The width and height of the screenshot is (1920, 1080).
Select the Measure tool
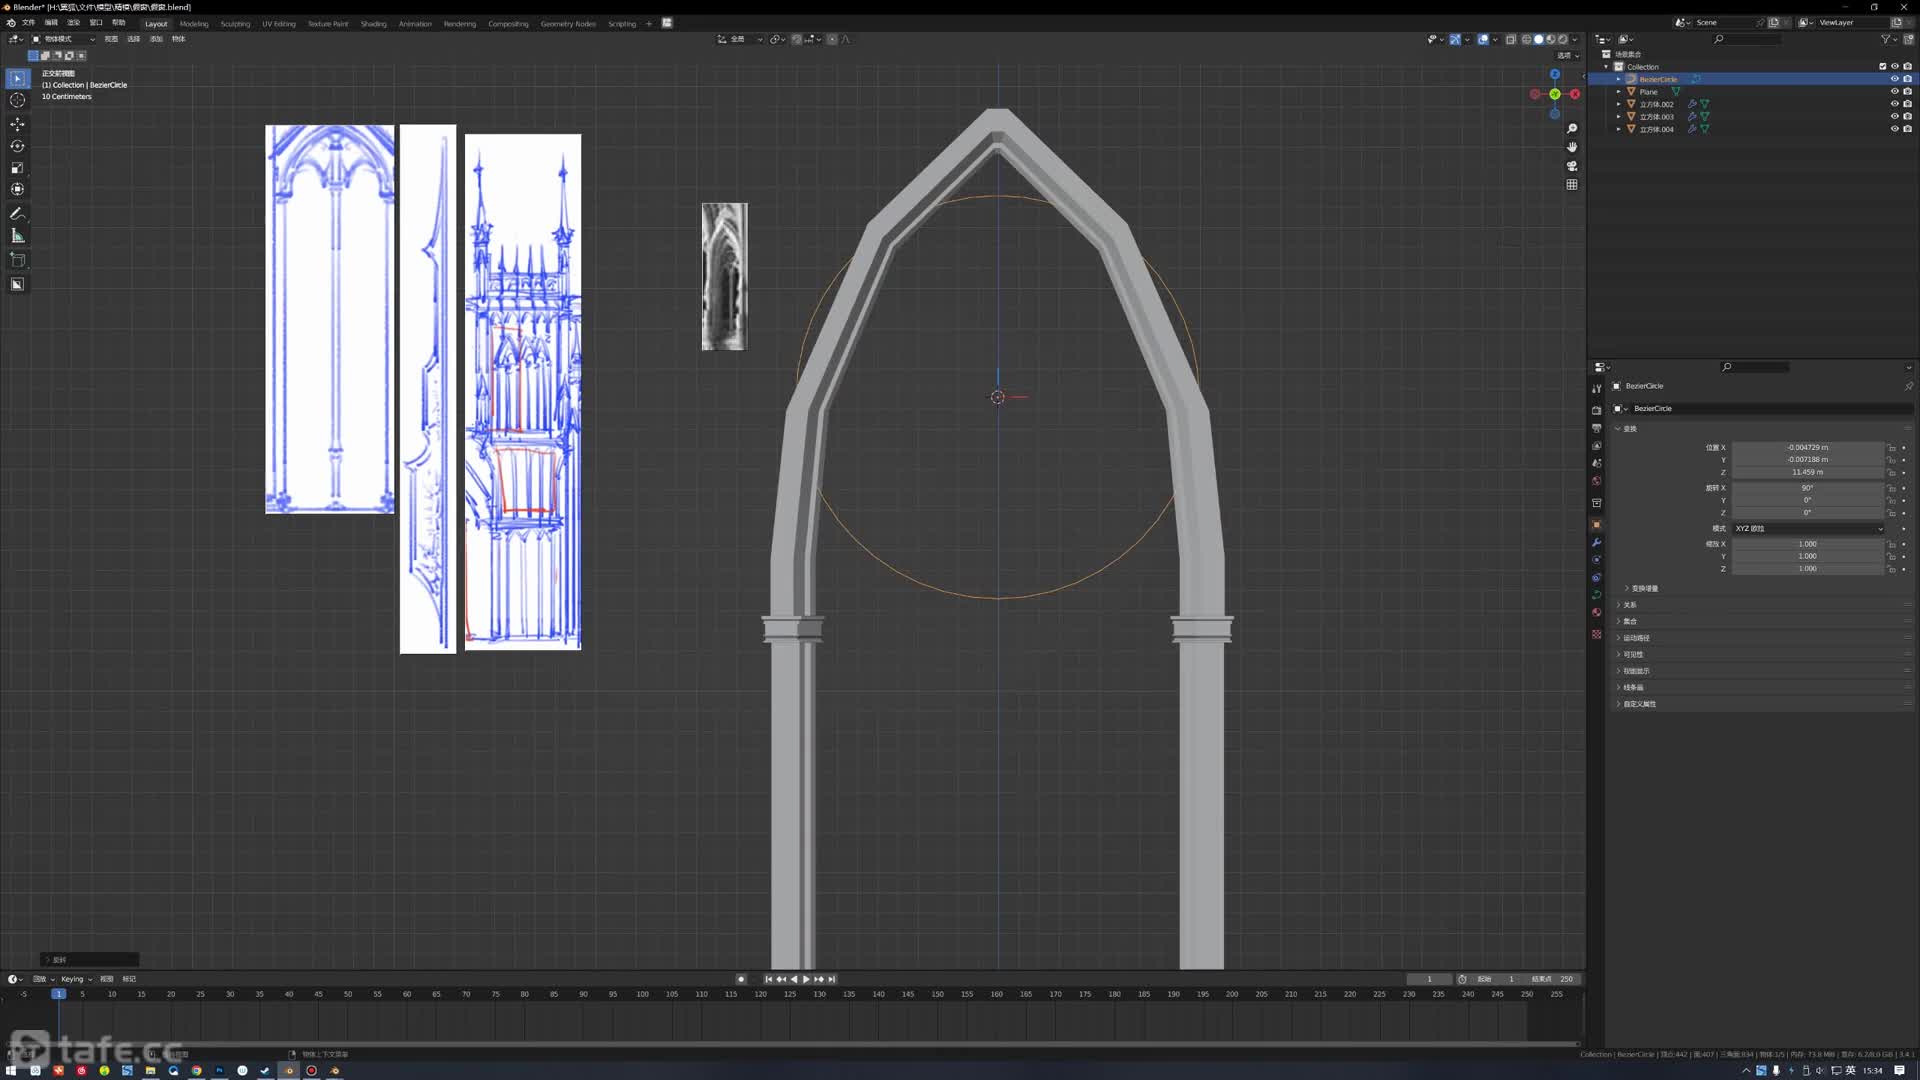pos(17,236)
